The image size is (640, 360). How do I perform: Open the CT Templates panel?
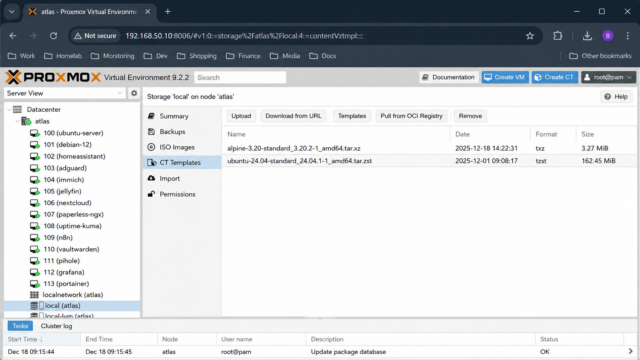pos(182,162)
